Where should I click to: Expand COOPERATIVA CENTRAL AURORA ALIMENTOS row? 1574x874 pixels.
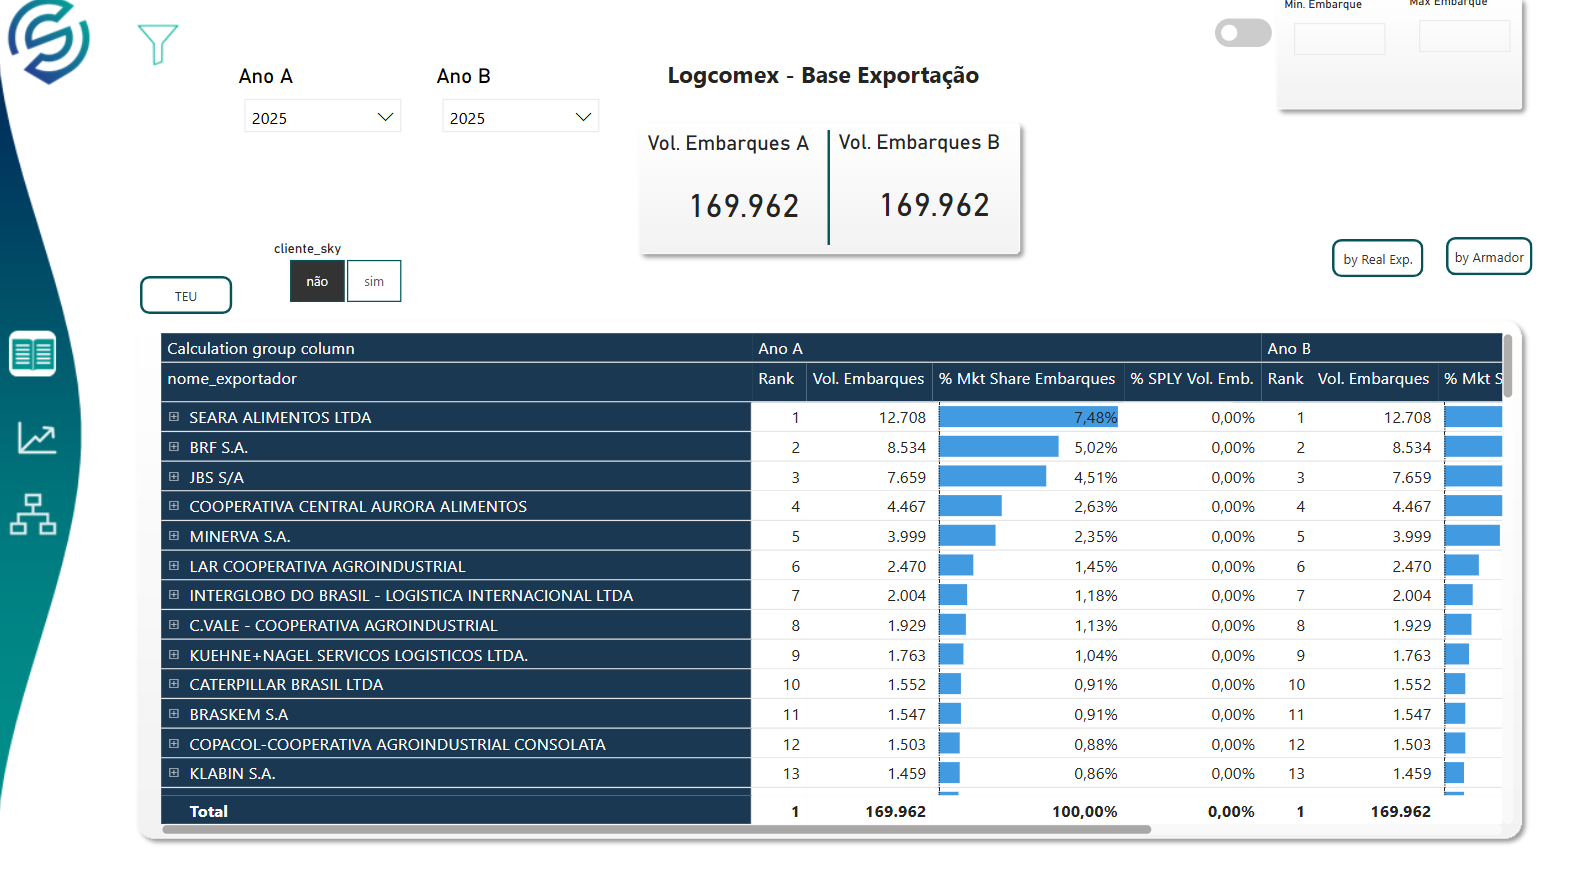click(174, 506)
